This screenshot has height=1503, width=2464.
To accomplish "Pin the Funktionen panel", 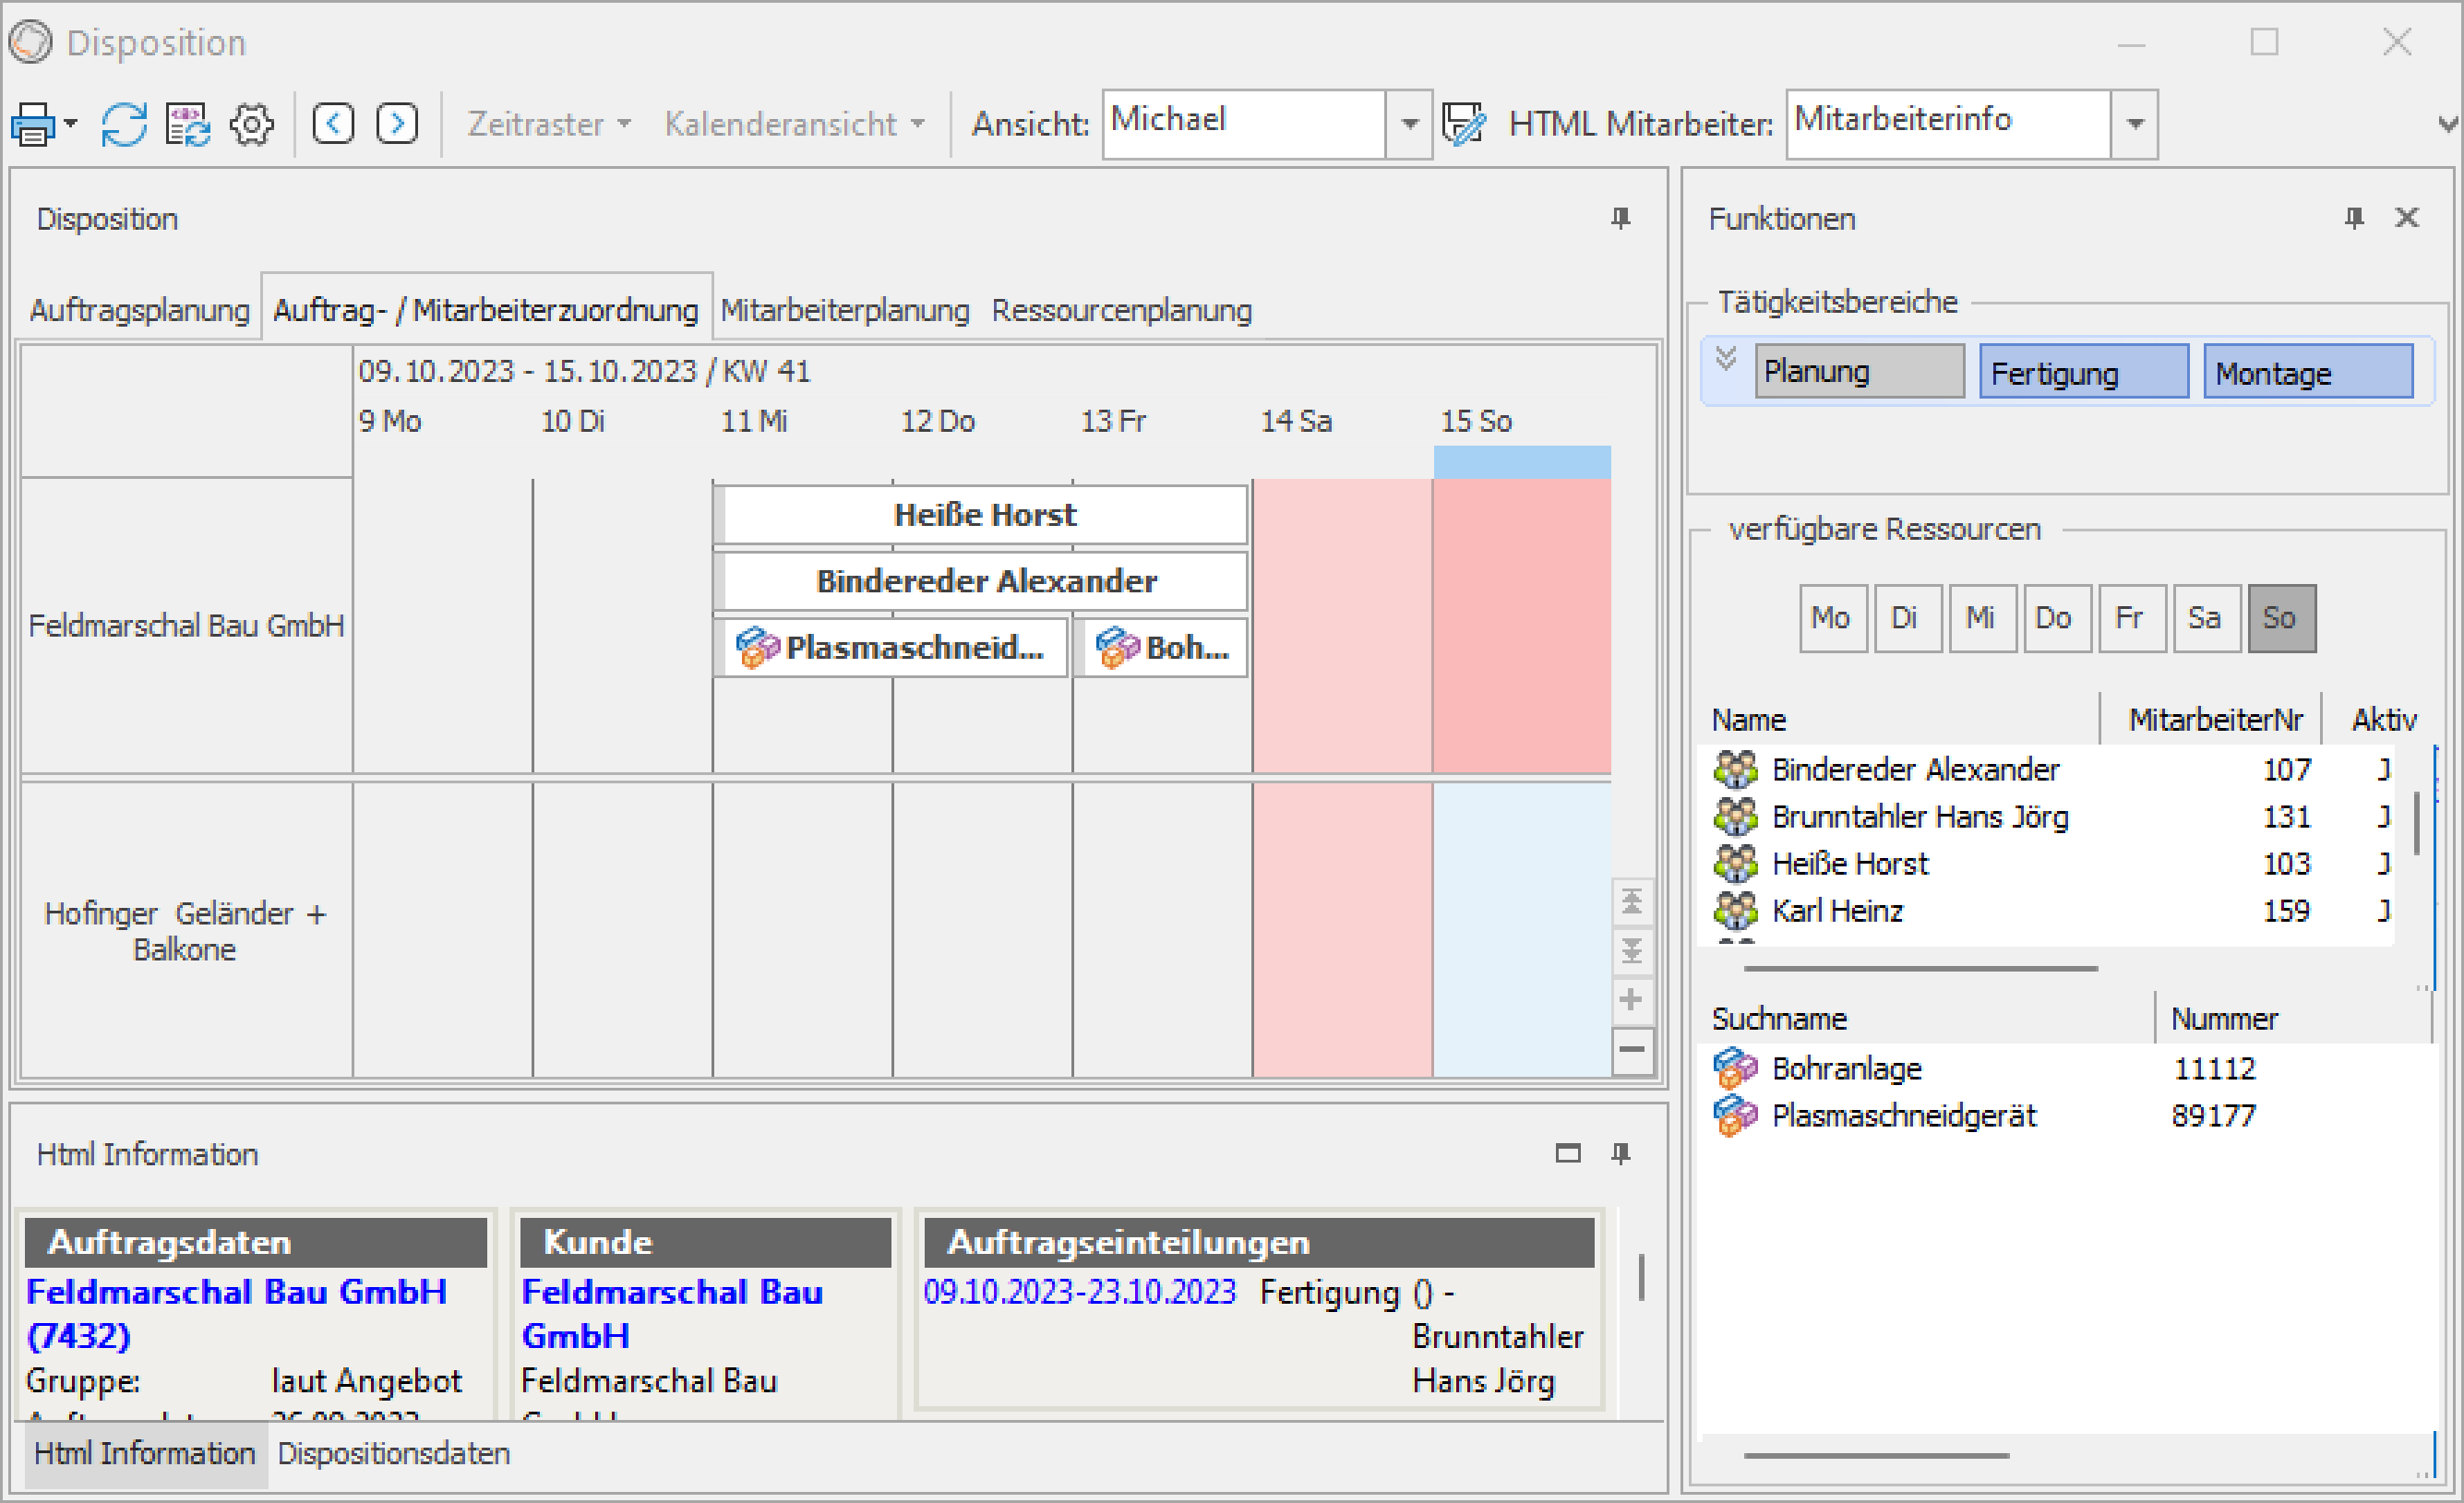I will coord(2354,218).
